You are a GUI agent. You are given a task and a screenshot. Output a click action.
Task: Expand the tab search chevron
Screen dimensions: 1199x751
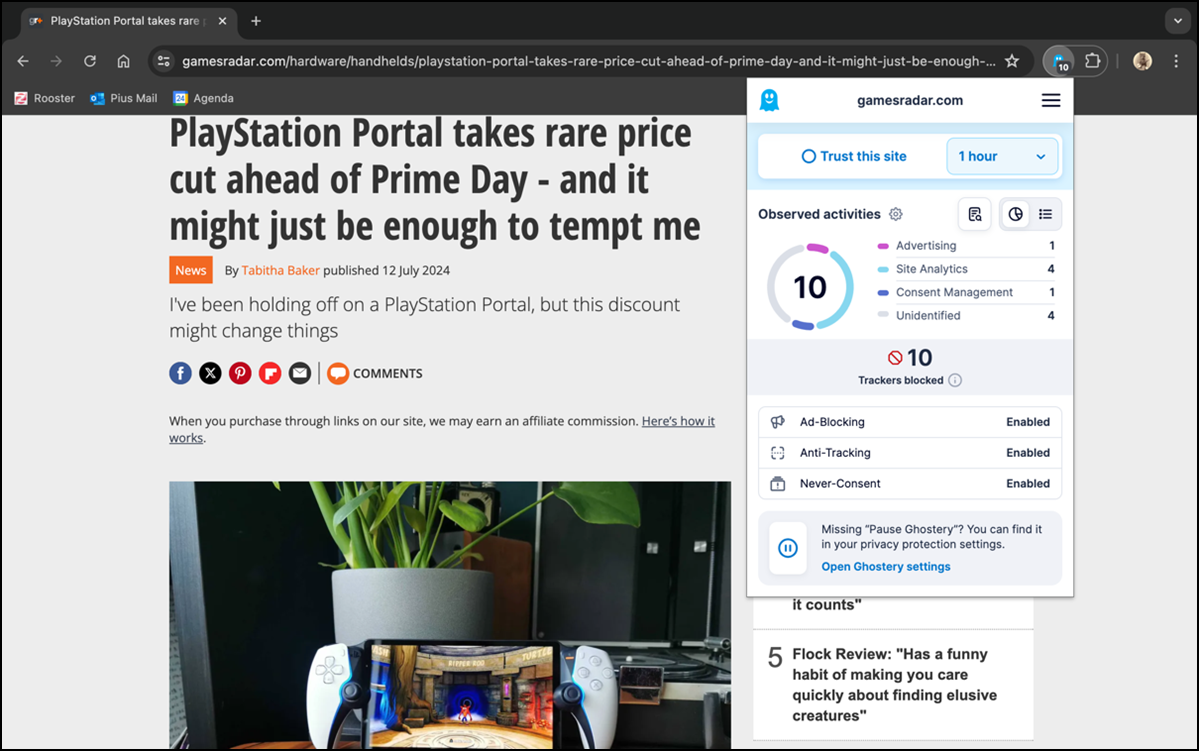point(1178,21)
